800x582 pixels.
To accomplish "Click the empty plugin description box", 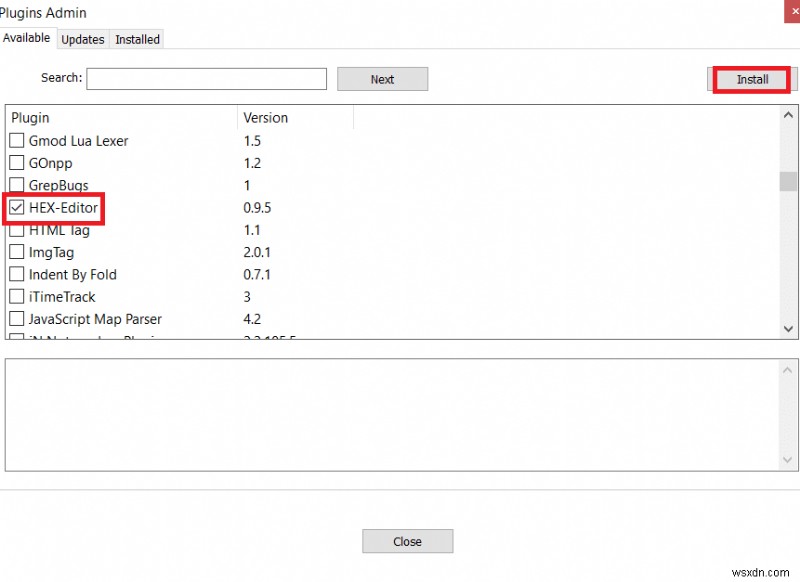I will (x=392, y=415).
